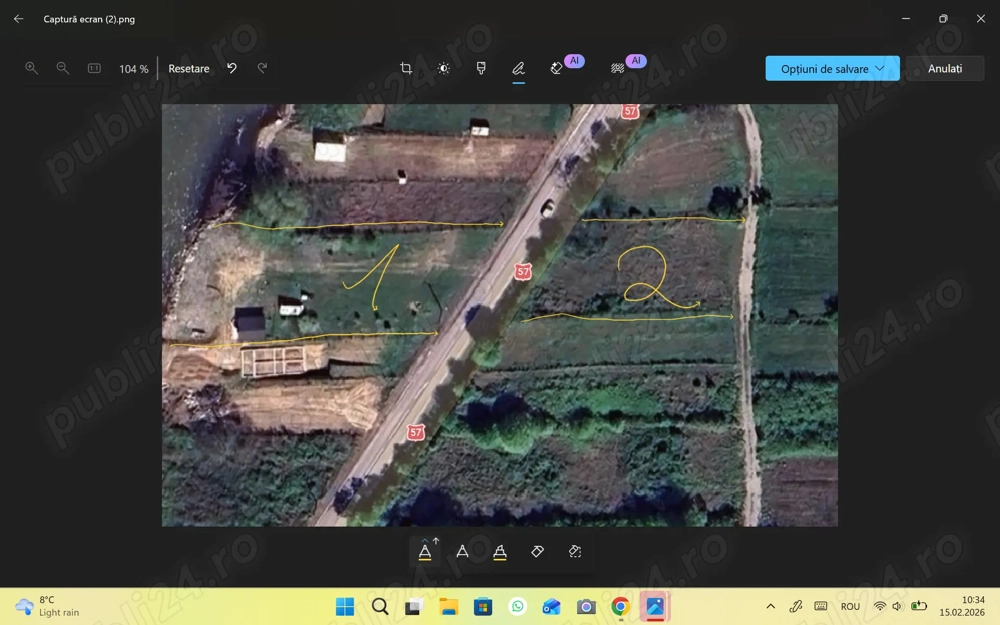1000x625 pixels.
Task: Undo the last markup stroke
Action: pos(232,68)
